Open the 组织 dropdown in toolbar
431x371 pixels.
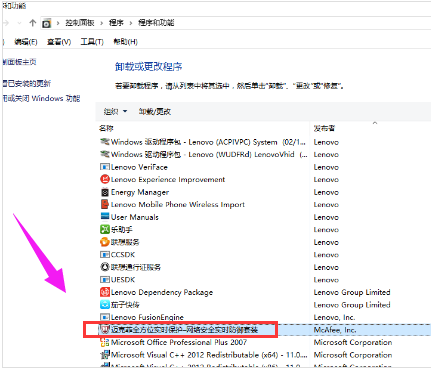pyautogui.click(x=115, y=111)
